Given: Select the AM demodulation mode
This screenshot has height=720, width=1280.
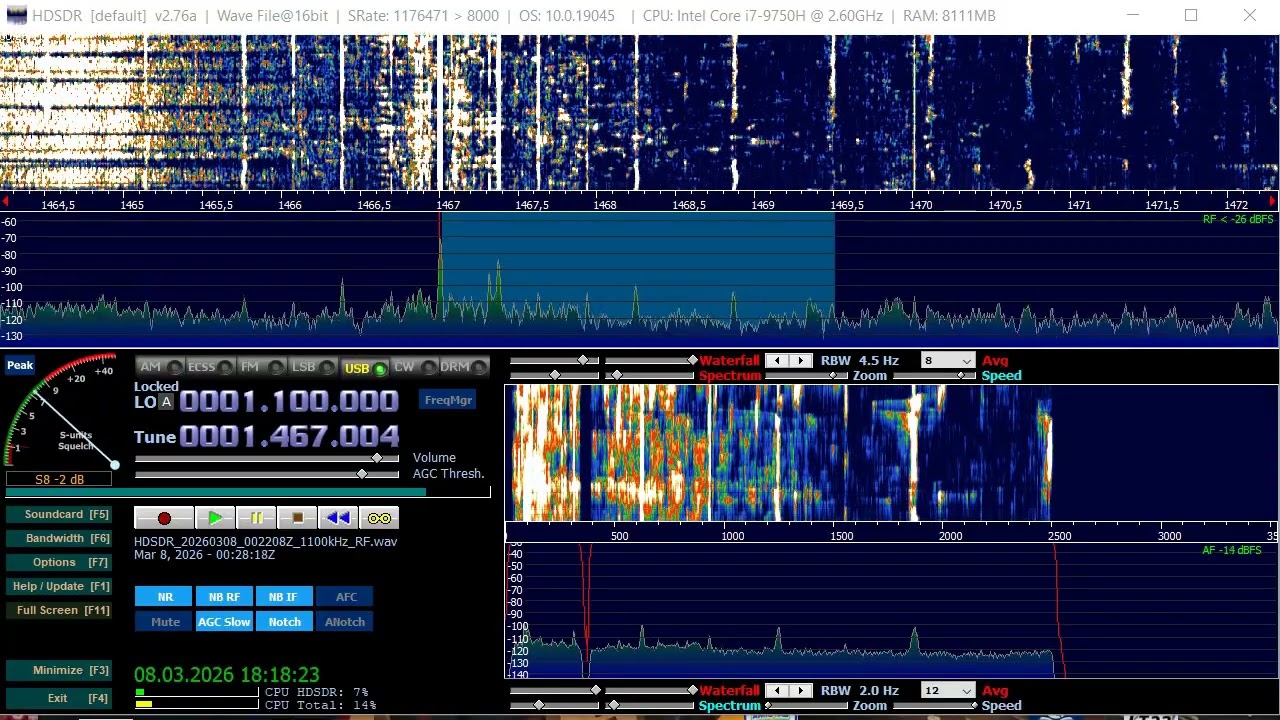Looking at the screenshot, I should coord(160,367).
